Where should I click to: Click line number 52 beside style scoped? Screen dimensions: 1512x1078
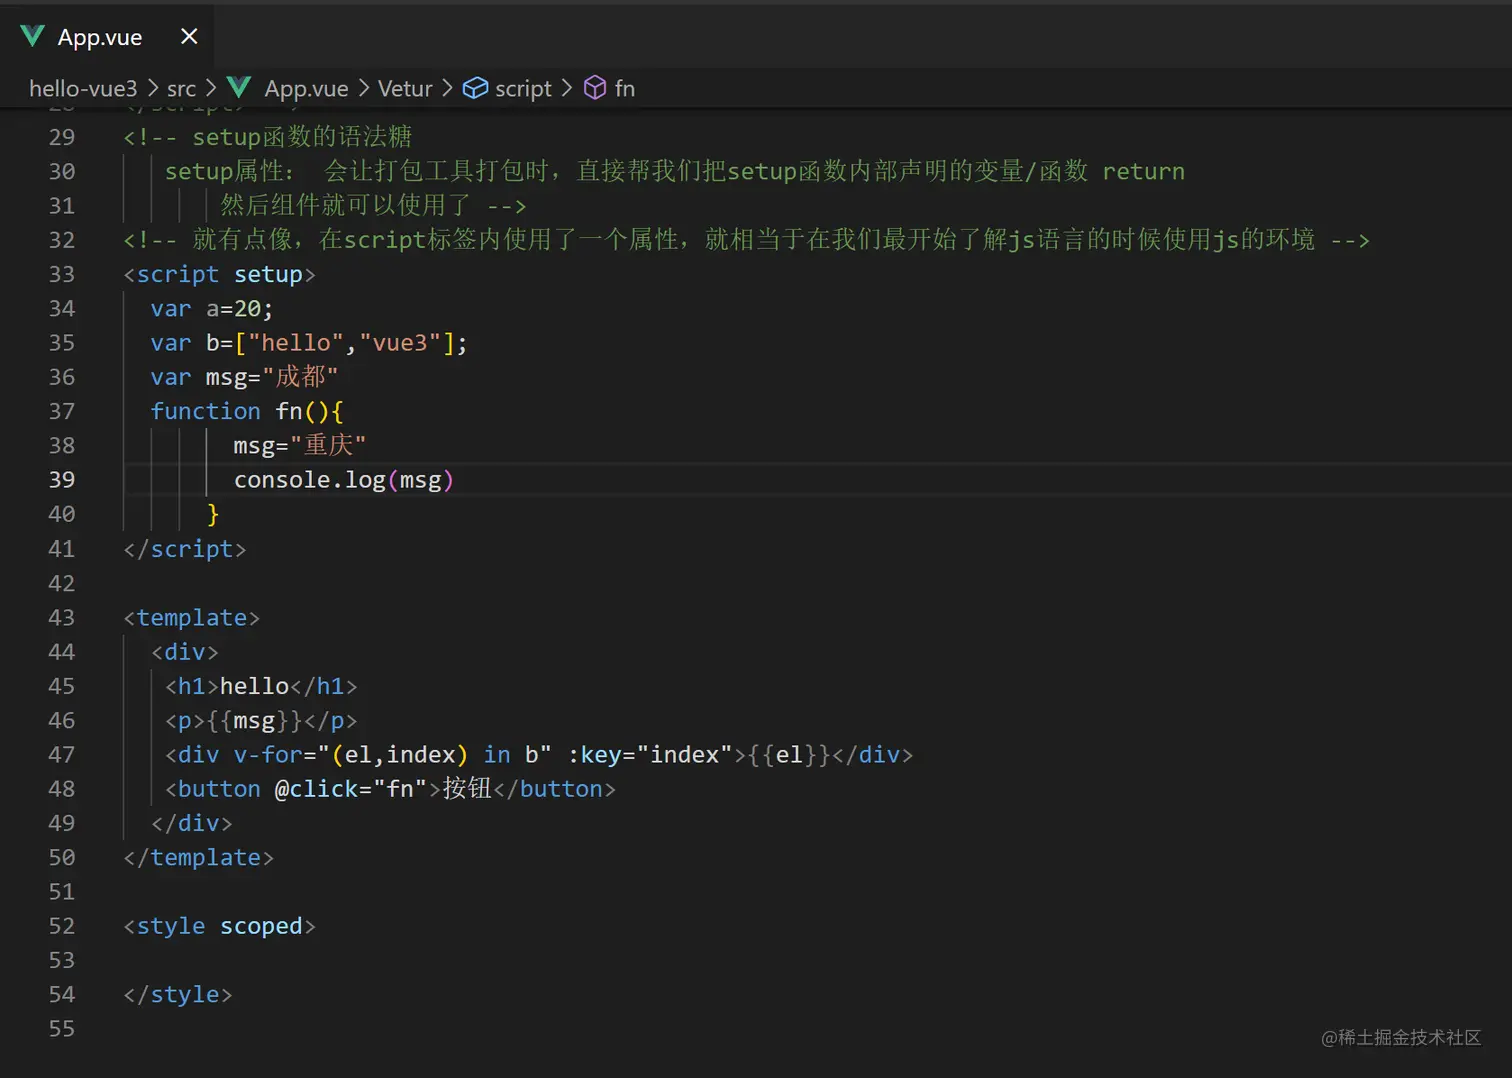click(x=62, y=927)
